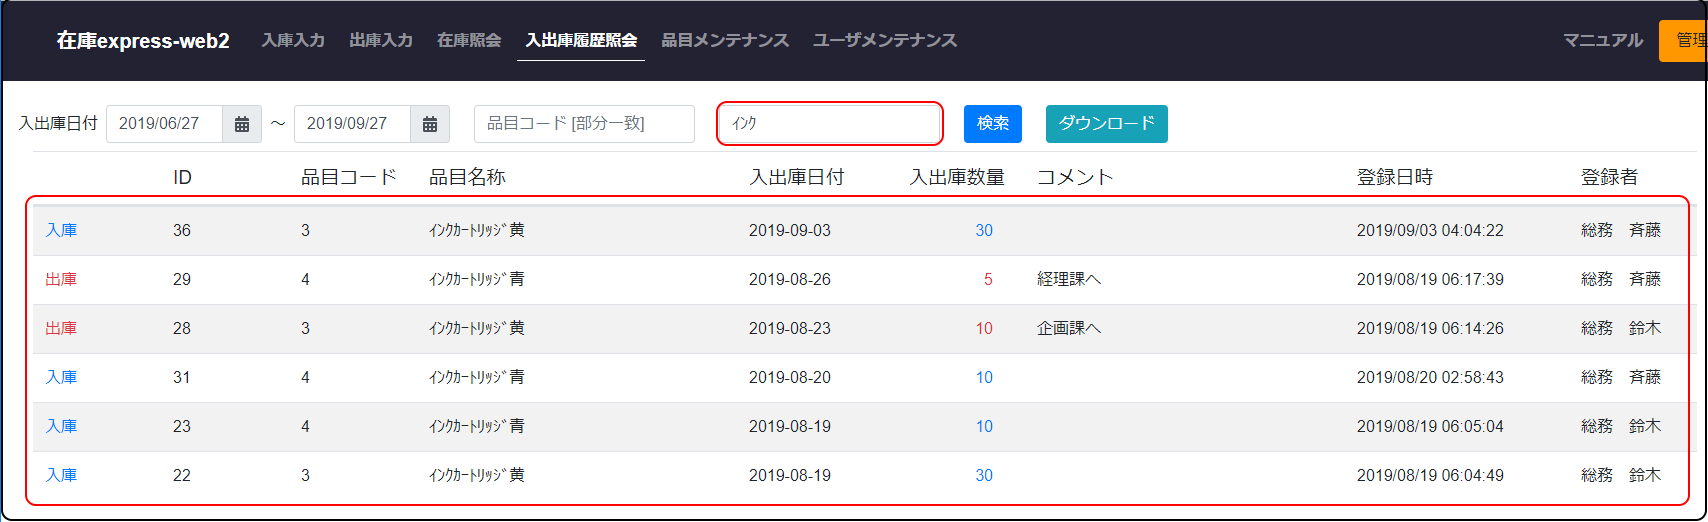Open calendar picker for end date

[430, 124]
